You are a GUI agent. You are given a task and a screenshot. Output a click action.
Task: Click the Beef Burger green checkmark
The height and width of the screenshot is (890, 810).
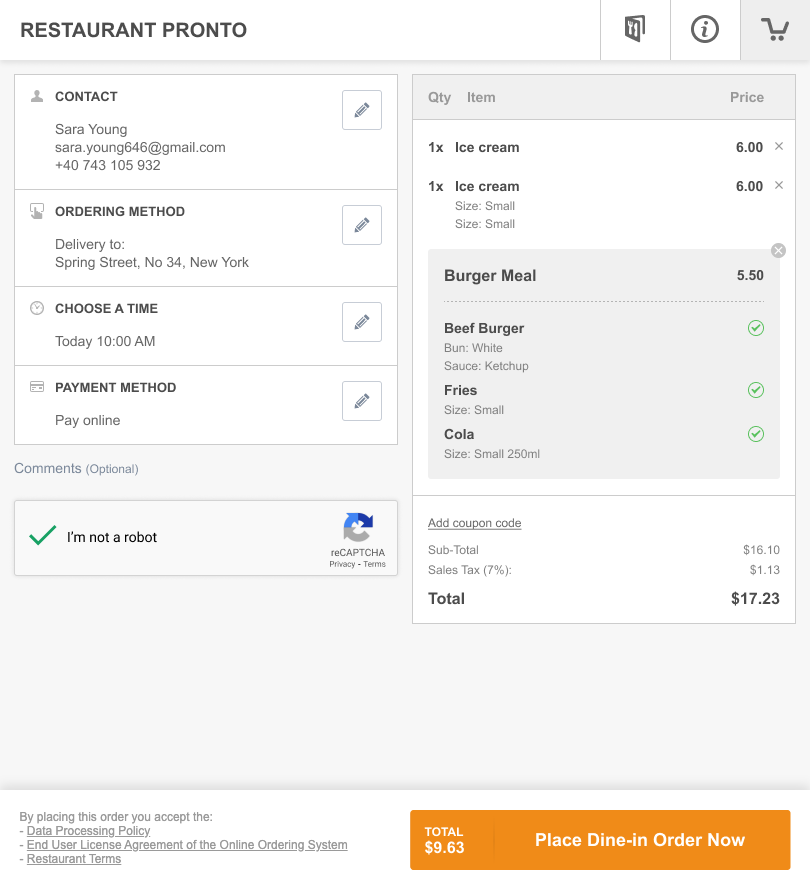coord(756,328)
